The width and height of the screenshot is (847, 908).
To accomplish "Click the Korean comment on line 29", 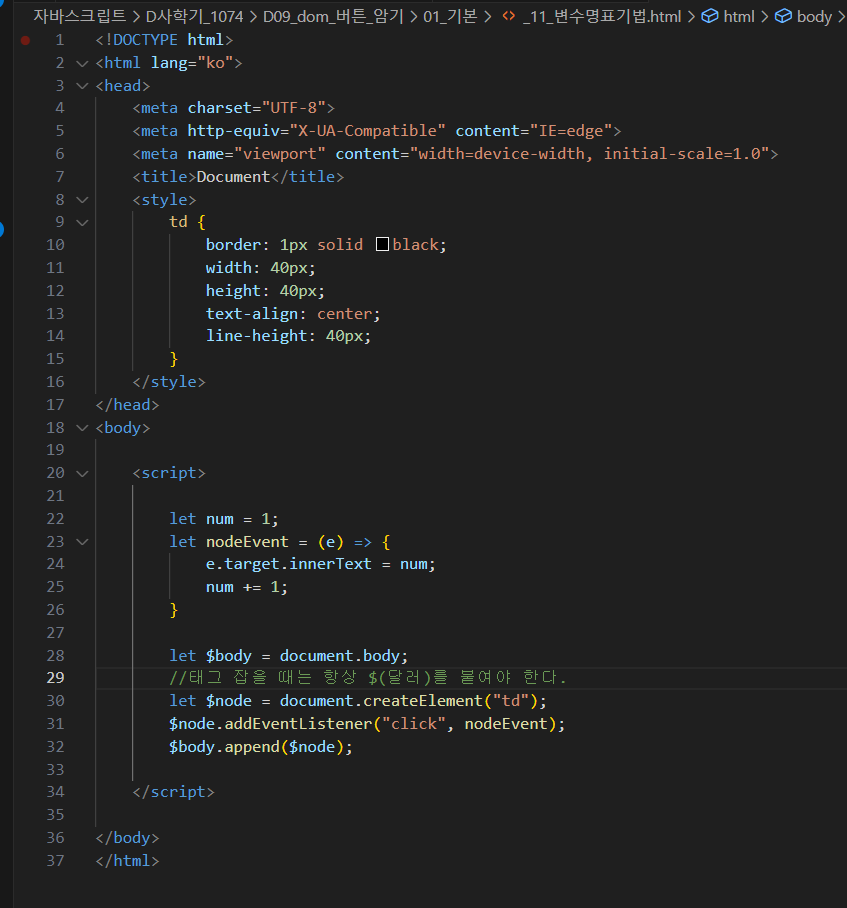I will pos(368,678).
